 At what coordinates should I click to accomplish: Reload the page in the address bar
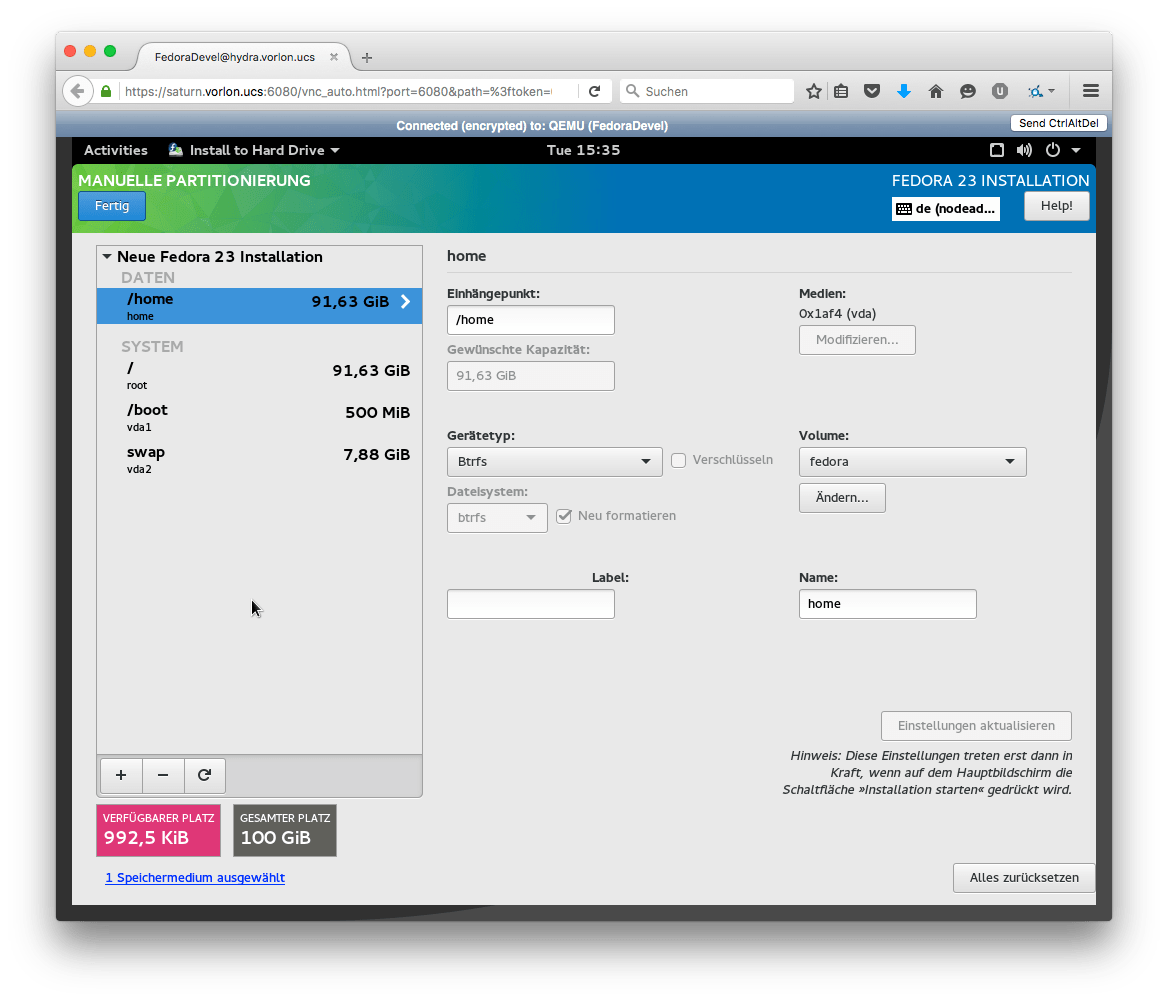[x=594, y=91]
